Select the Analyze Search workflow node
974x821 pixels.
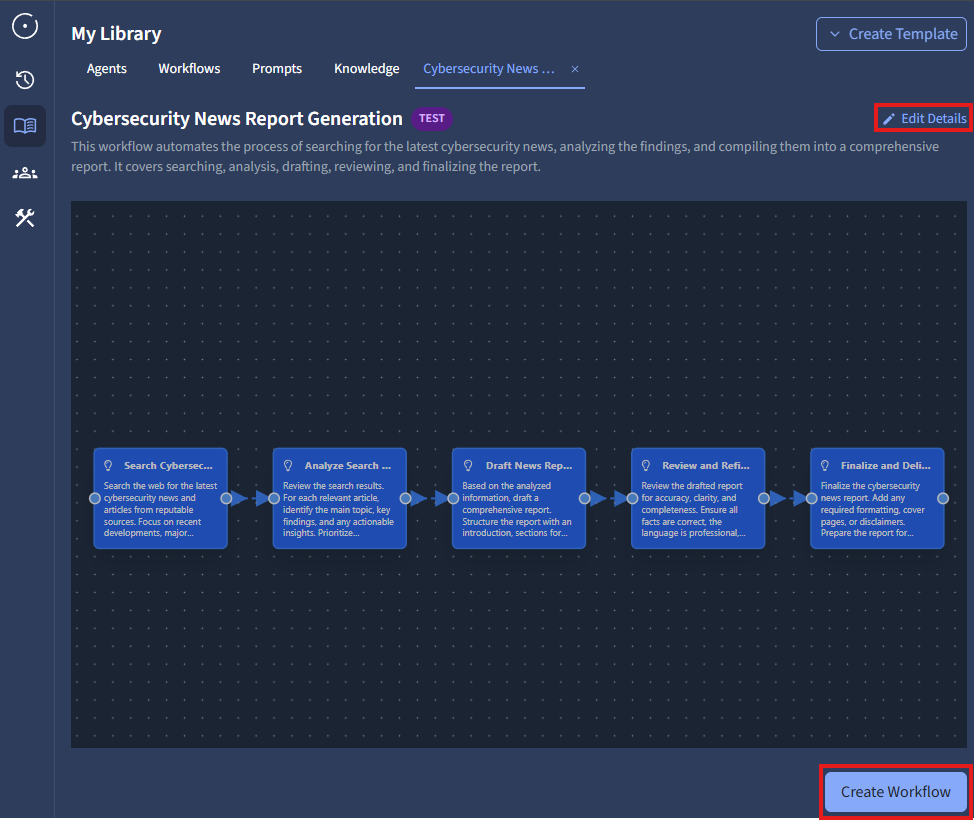click(x=339, y=498)
